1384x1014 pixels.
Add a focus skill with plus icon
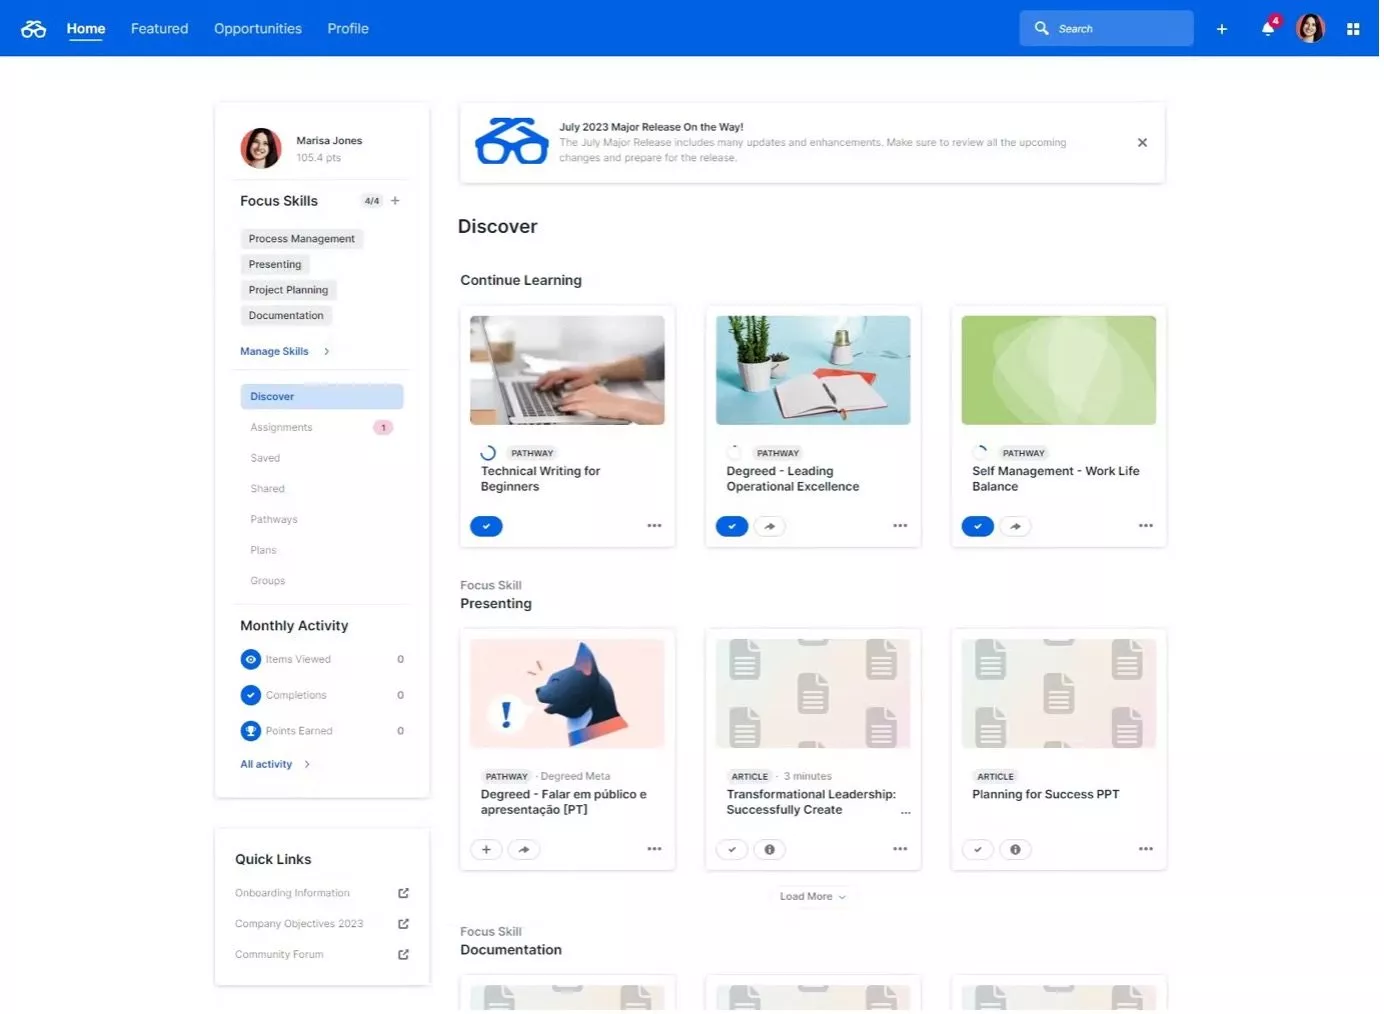point(396,201)
